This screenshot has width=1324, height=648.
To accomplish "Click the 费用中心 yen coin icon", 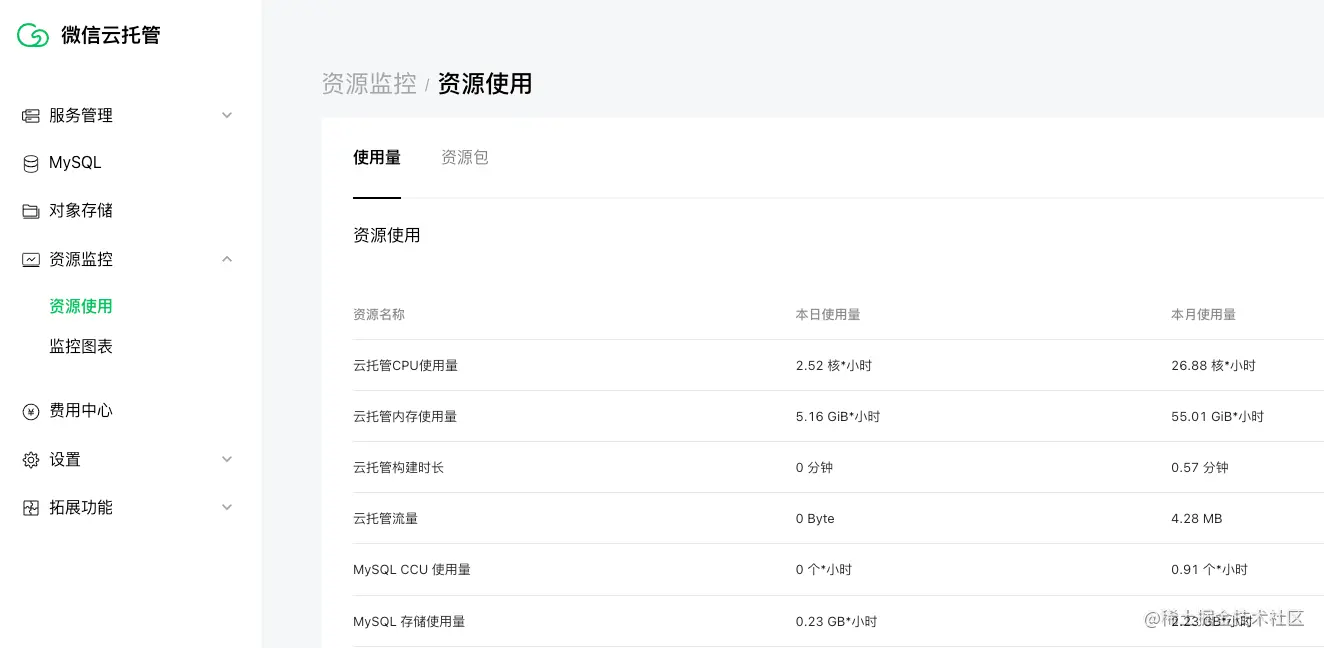I will click(31, 411).
